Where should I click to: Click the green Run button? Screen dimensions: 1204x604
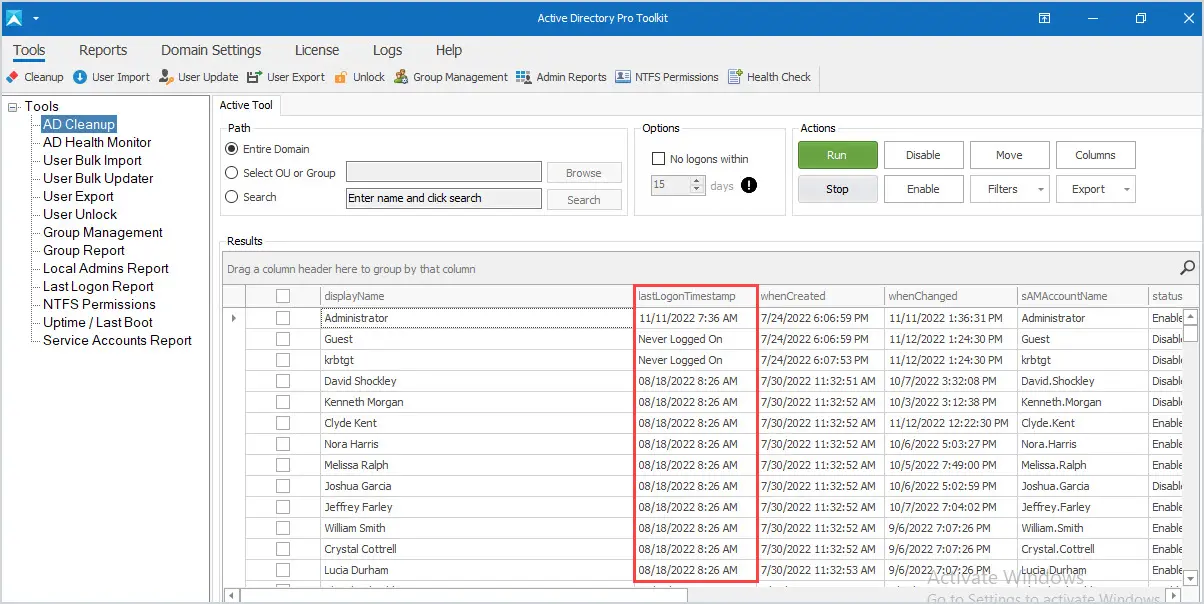click(837, 155)
